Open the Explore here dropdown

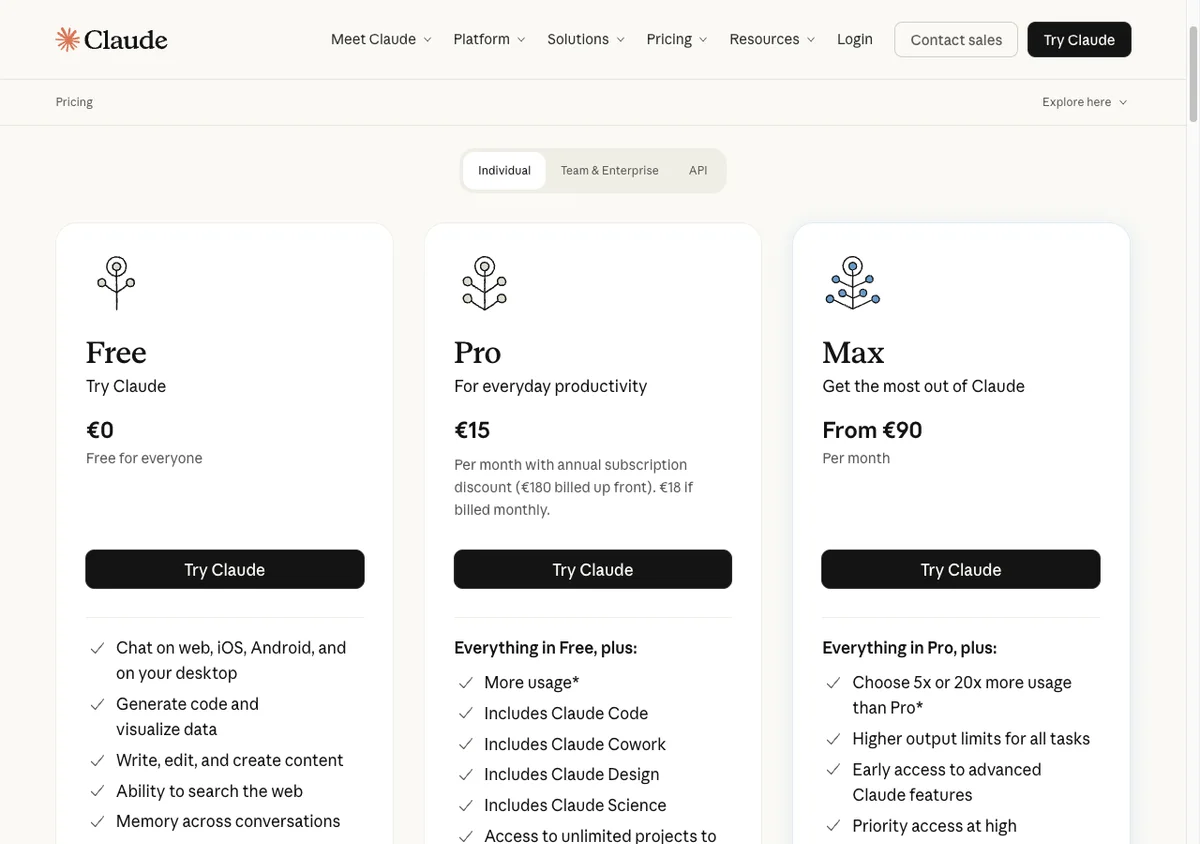point(1084,102)
